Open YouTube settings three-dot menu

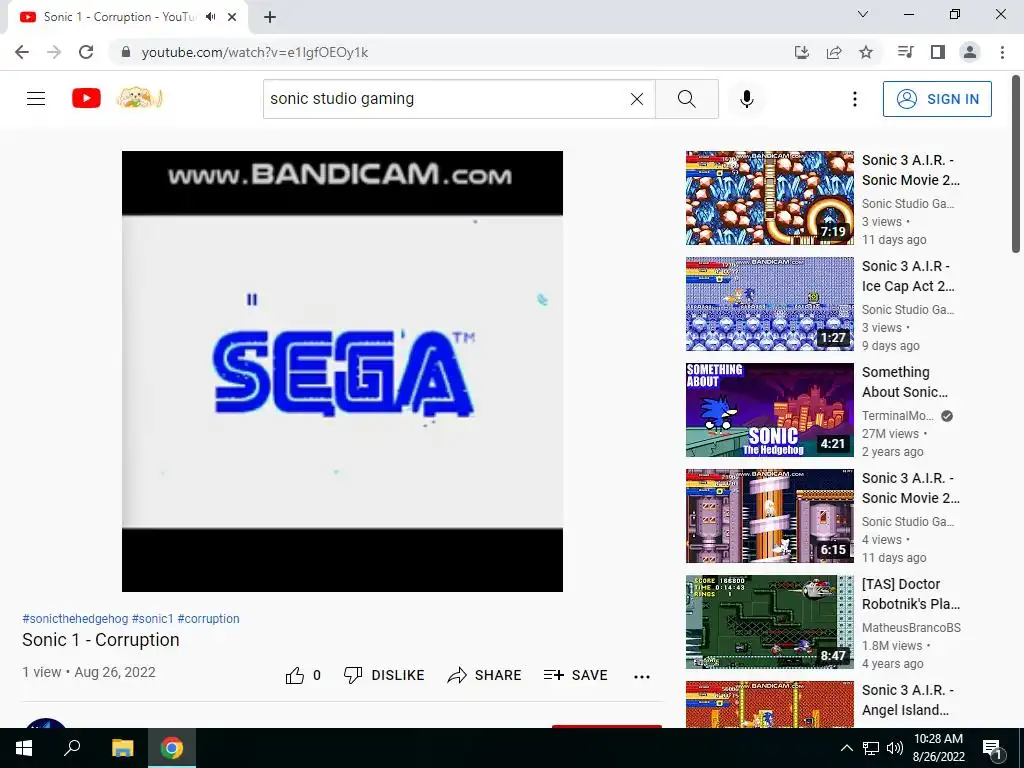(854, 99)
